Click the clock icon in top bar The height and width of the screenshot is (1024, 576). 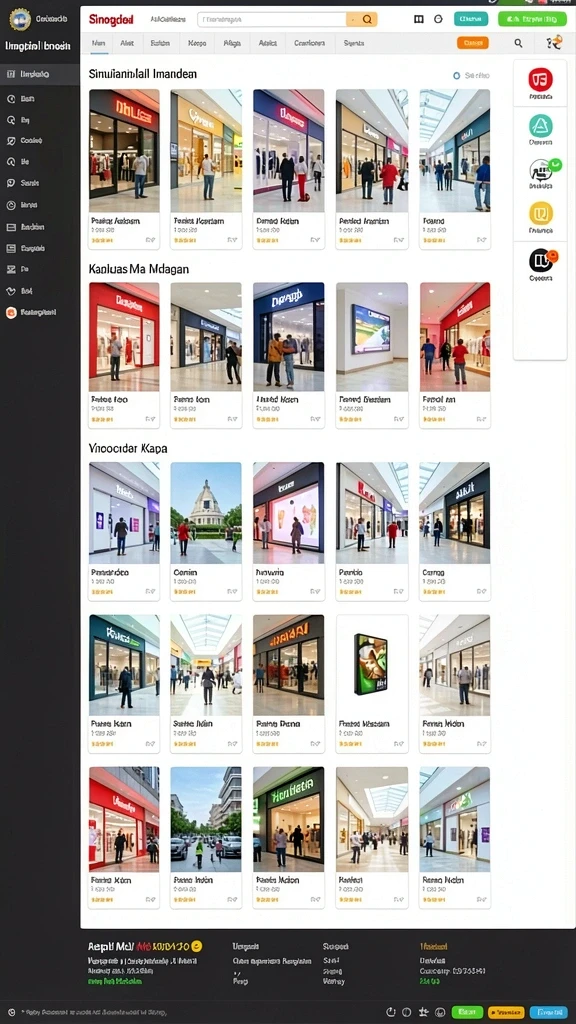(x=438, y=20)
